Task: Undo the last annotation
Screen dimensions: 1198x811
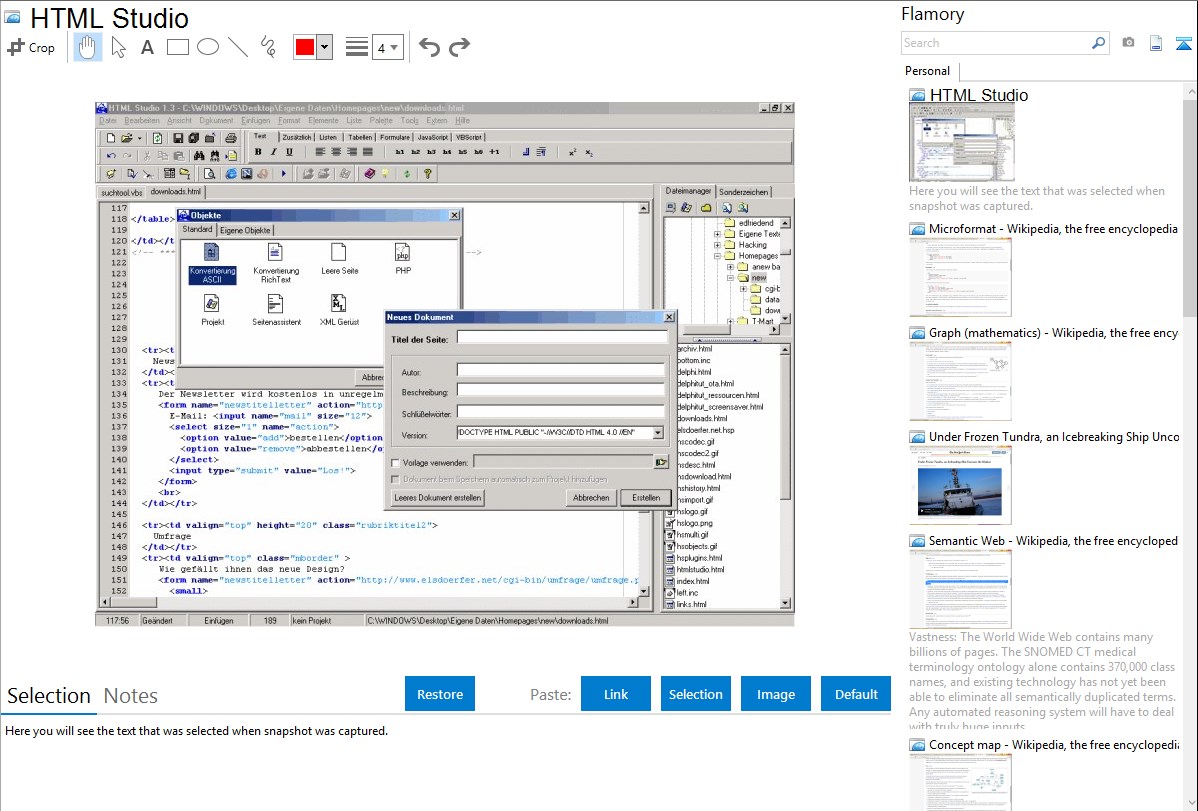Action: (429, 47)
